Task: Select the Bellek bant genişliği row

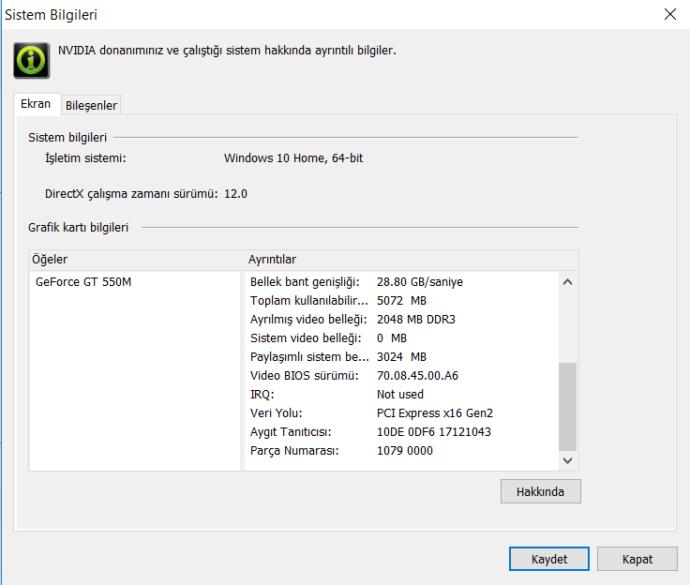Action: tap(401, 282)
